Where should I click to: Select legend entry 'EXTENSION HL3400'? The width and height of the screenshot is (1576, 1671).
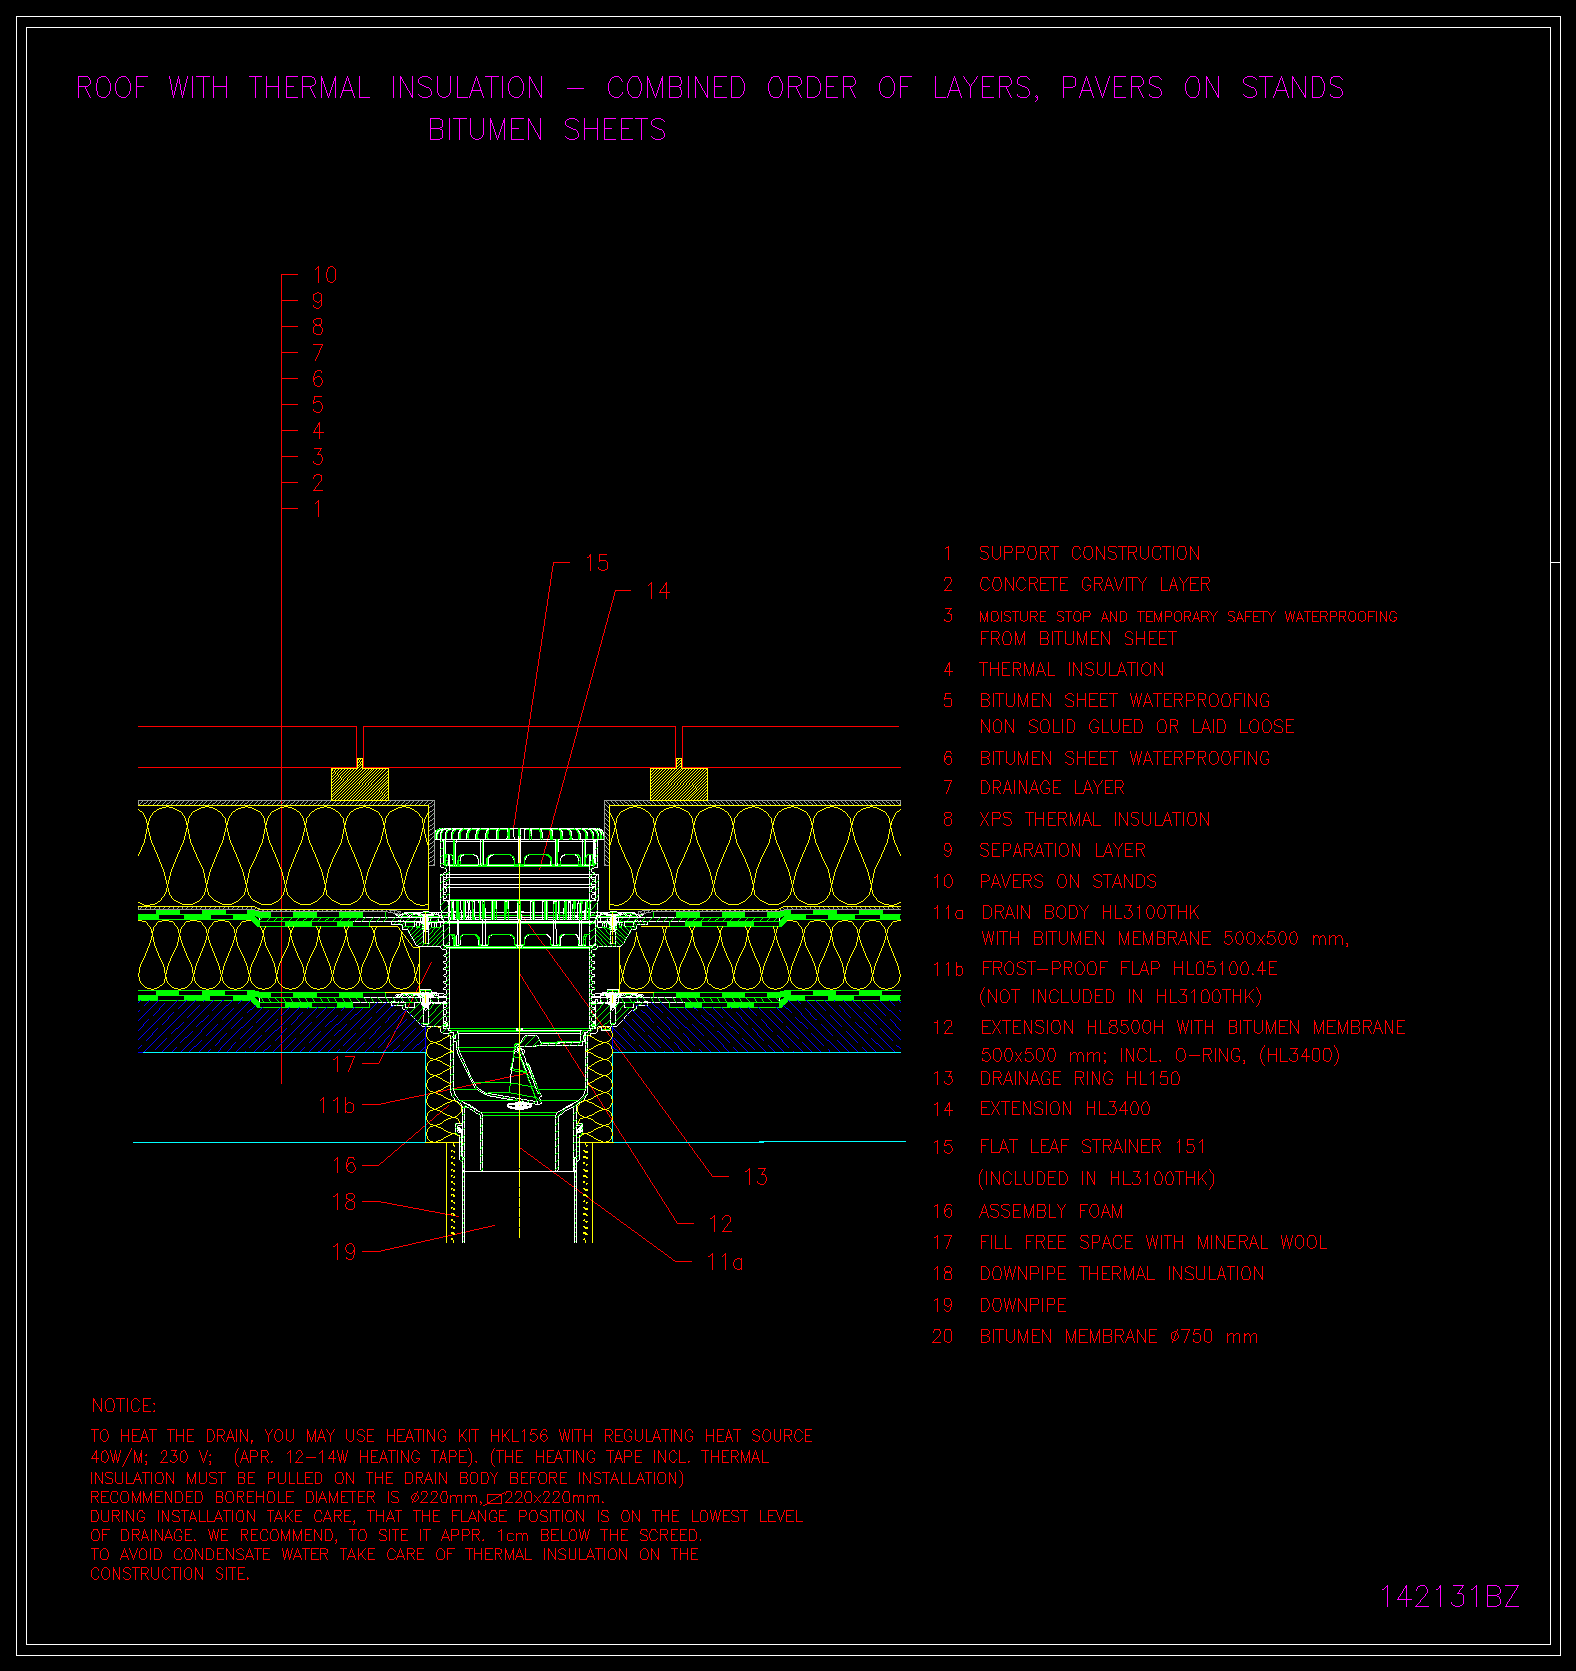pos(1065,1108)
